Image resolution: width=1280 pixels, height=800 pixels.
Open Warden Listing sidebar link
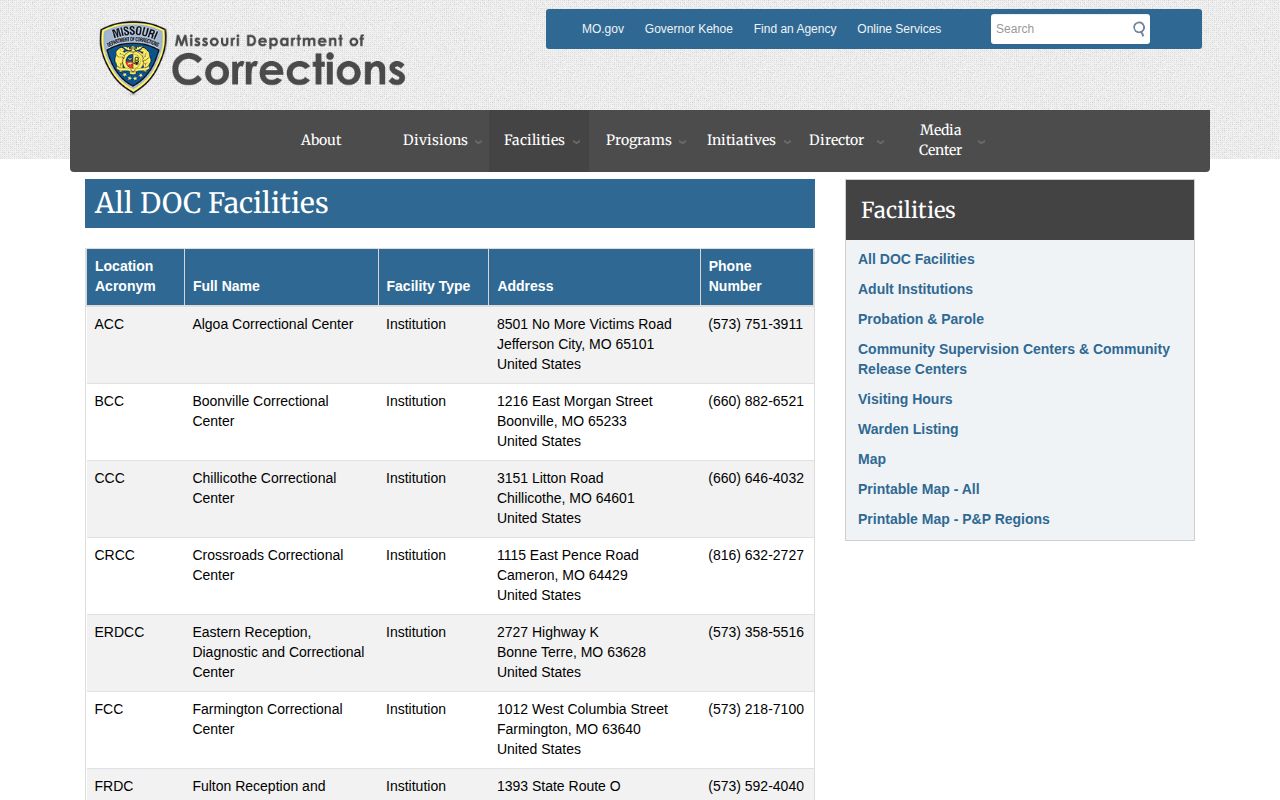click(908, 429)
